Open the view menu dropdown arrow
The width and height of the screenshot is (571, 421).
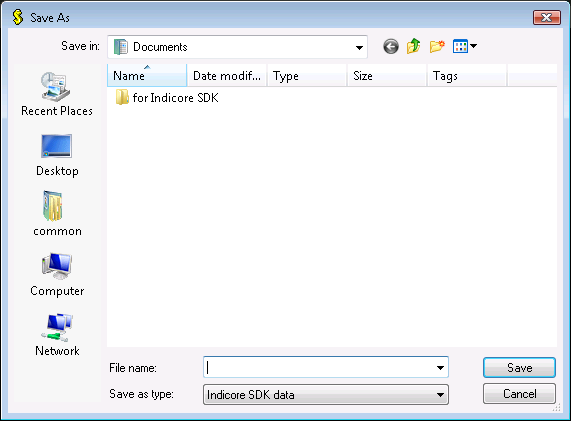[x=473, y=46]
